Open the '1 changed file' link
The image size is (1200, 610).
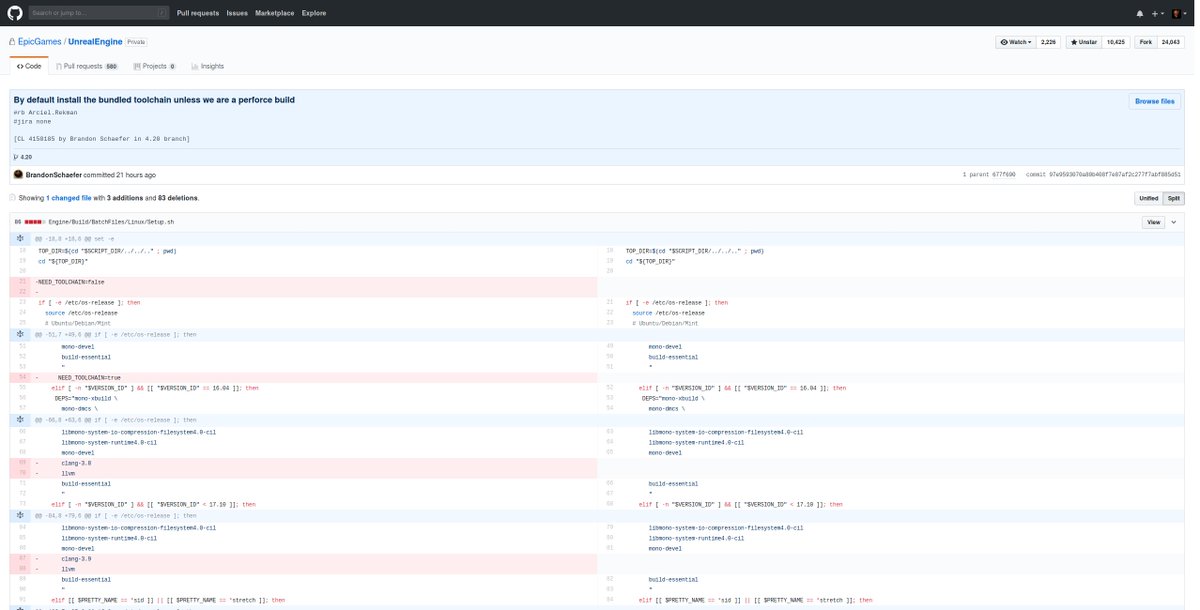pyautogui.click(x=69, y=198)
